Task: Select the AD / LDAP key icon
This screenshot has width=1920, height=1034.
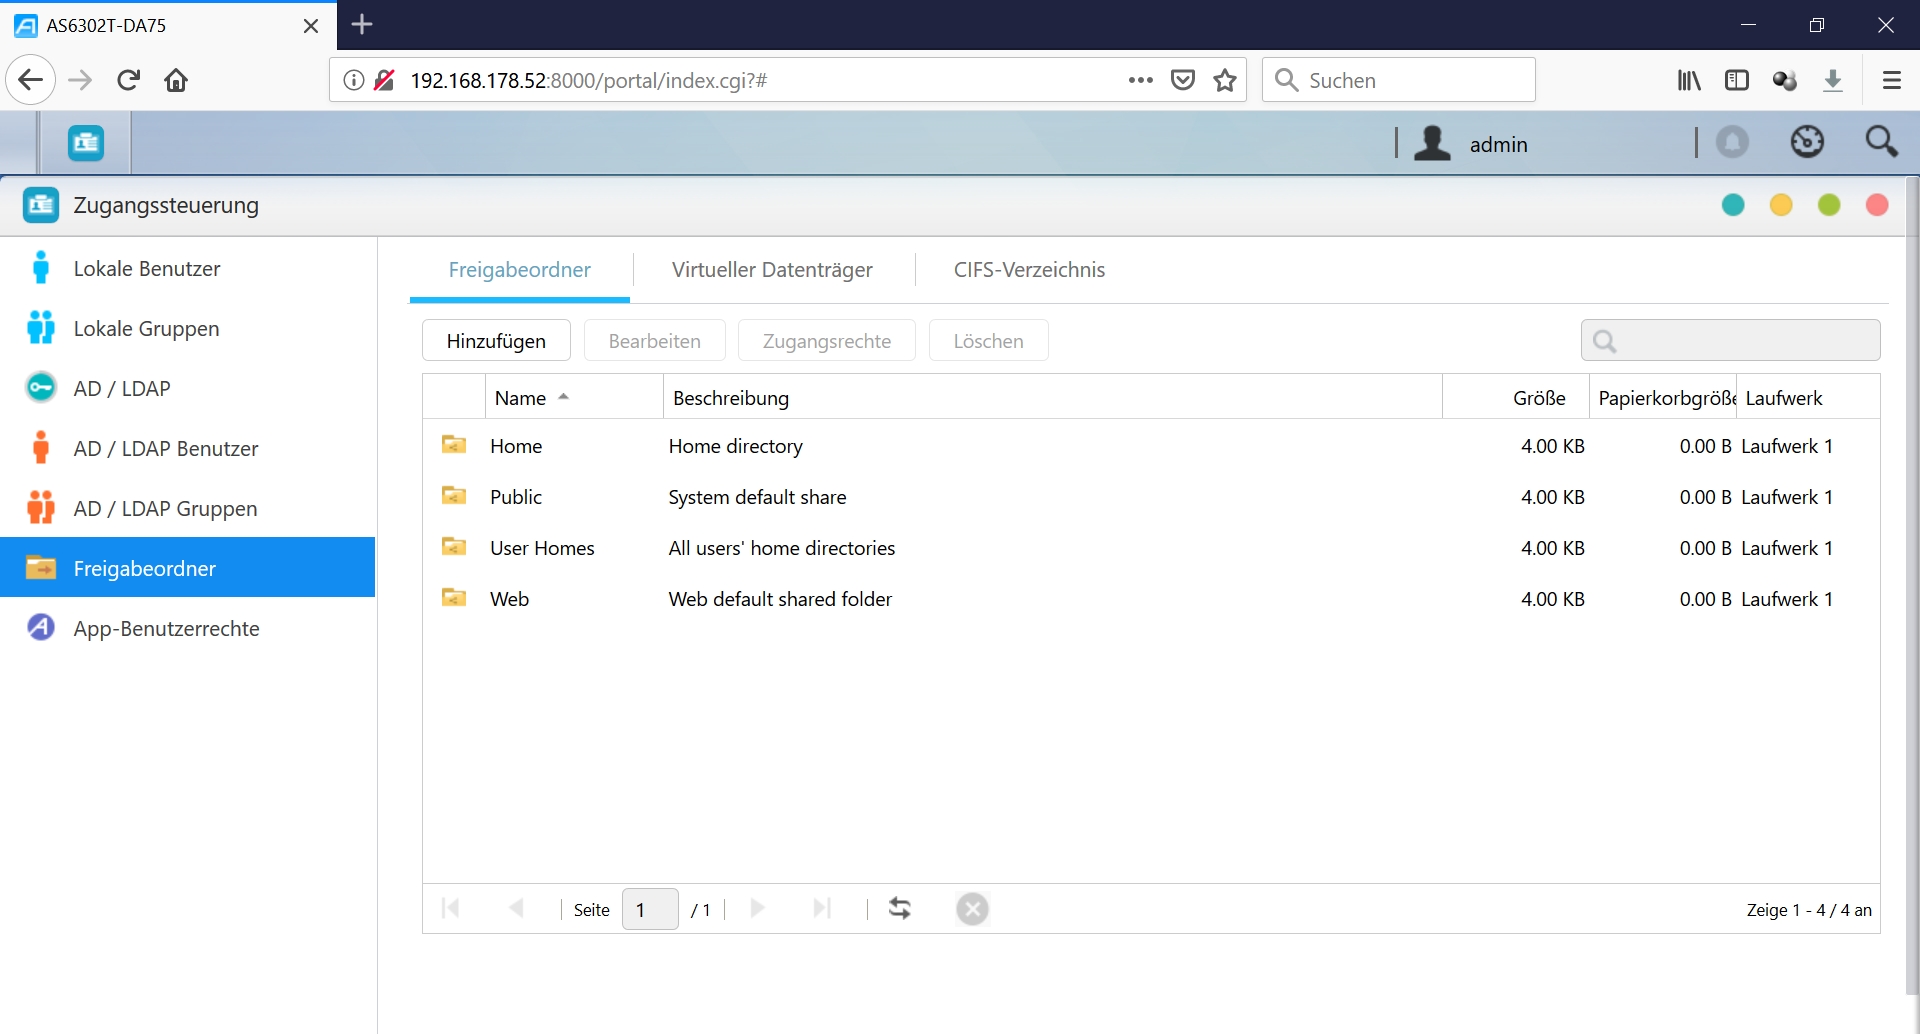Action: (x=41, y=388)
